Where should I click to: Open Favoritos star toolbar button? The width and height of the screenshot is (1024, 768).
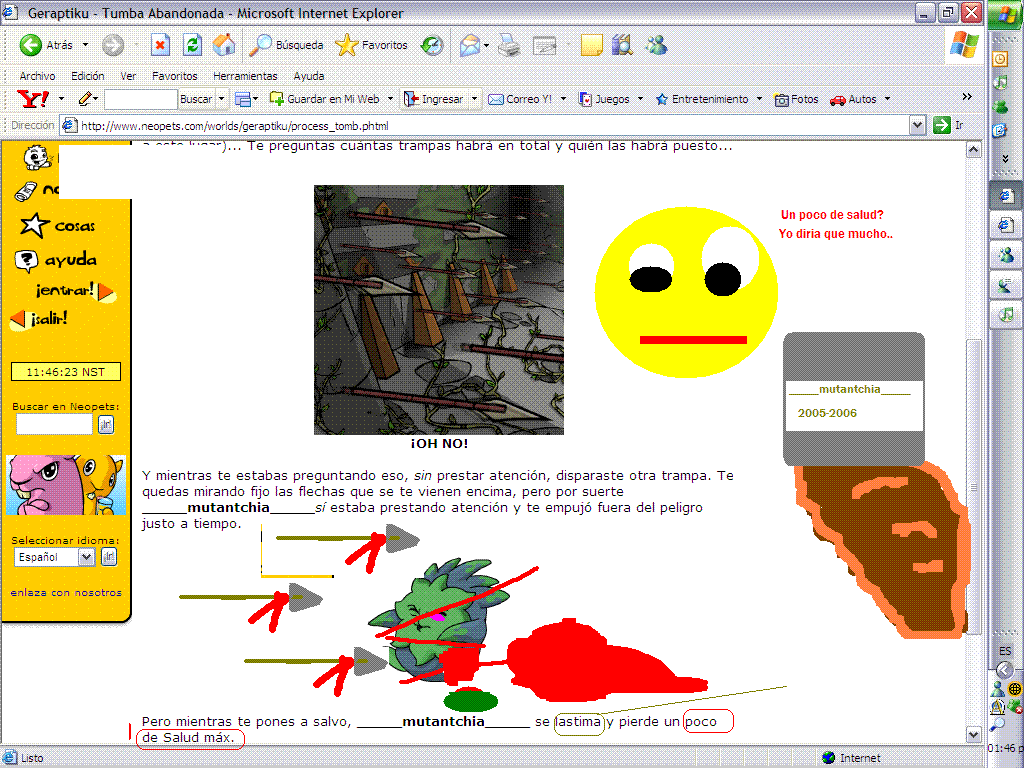pos(371,45)
